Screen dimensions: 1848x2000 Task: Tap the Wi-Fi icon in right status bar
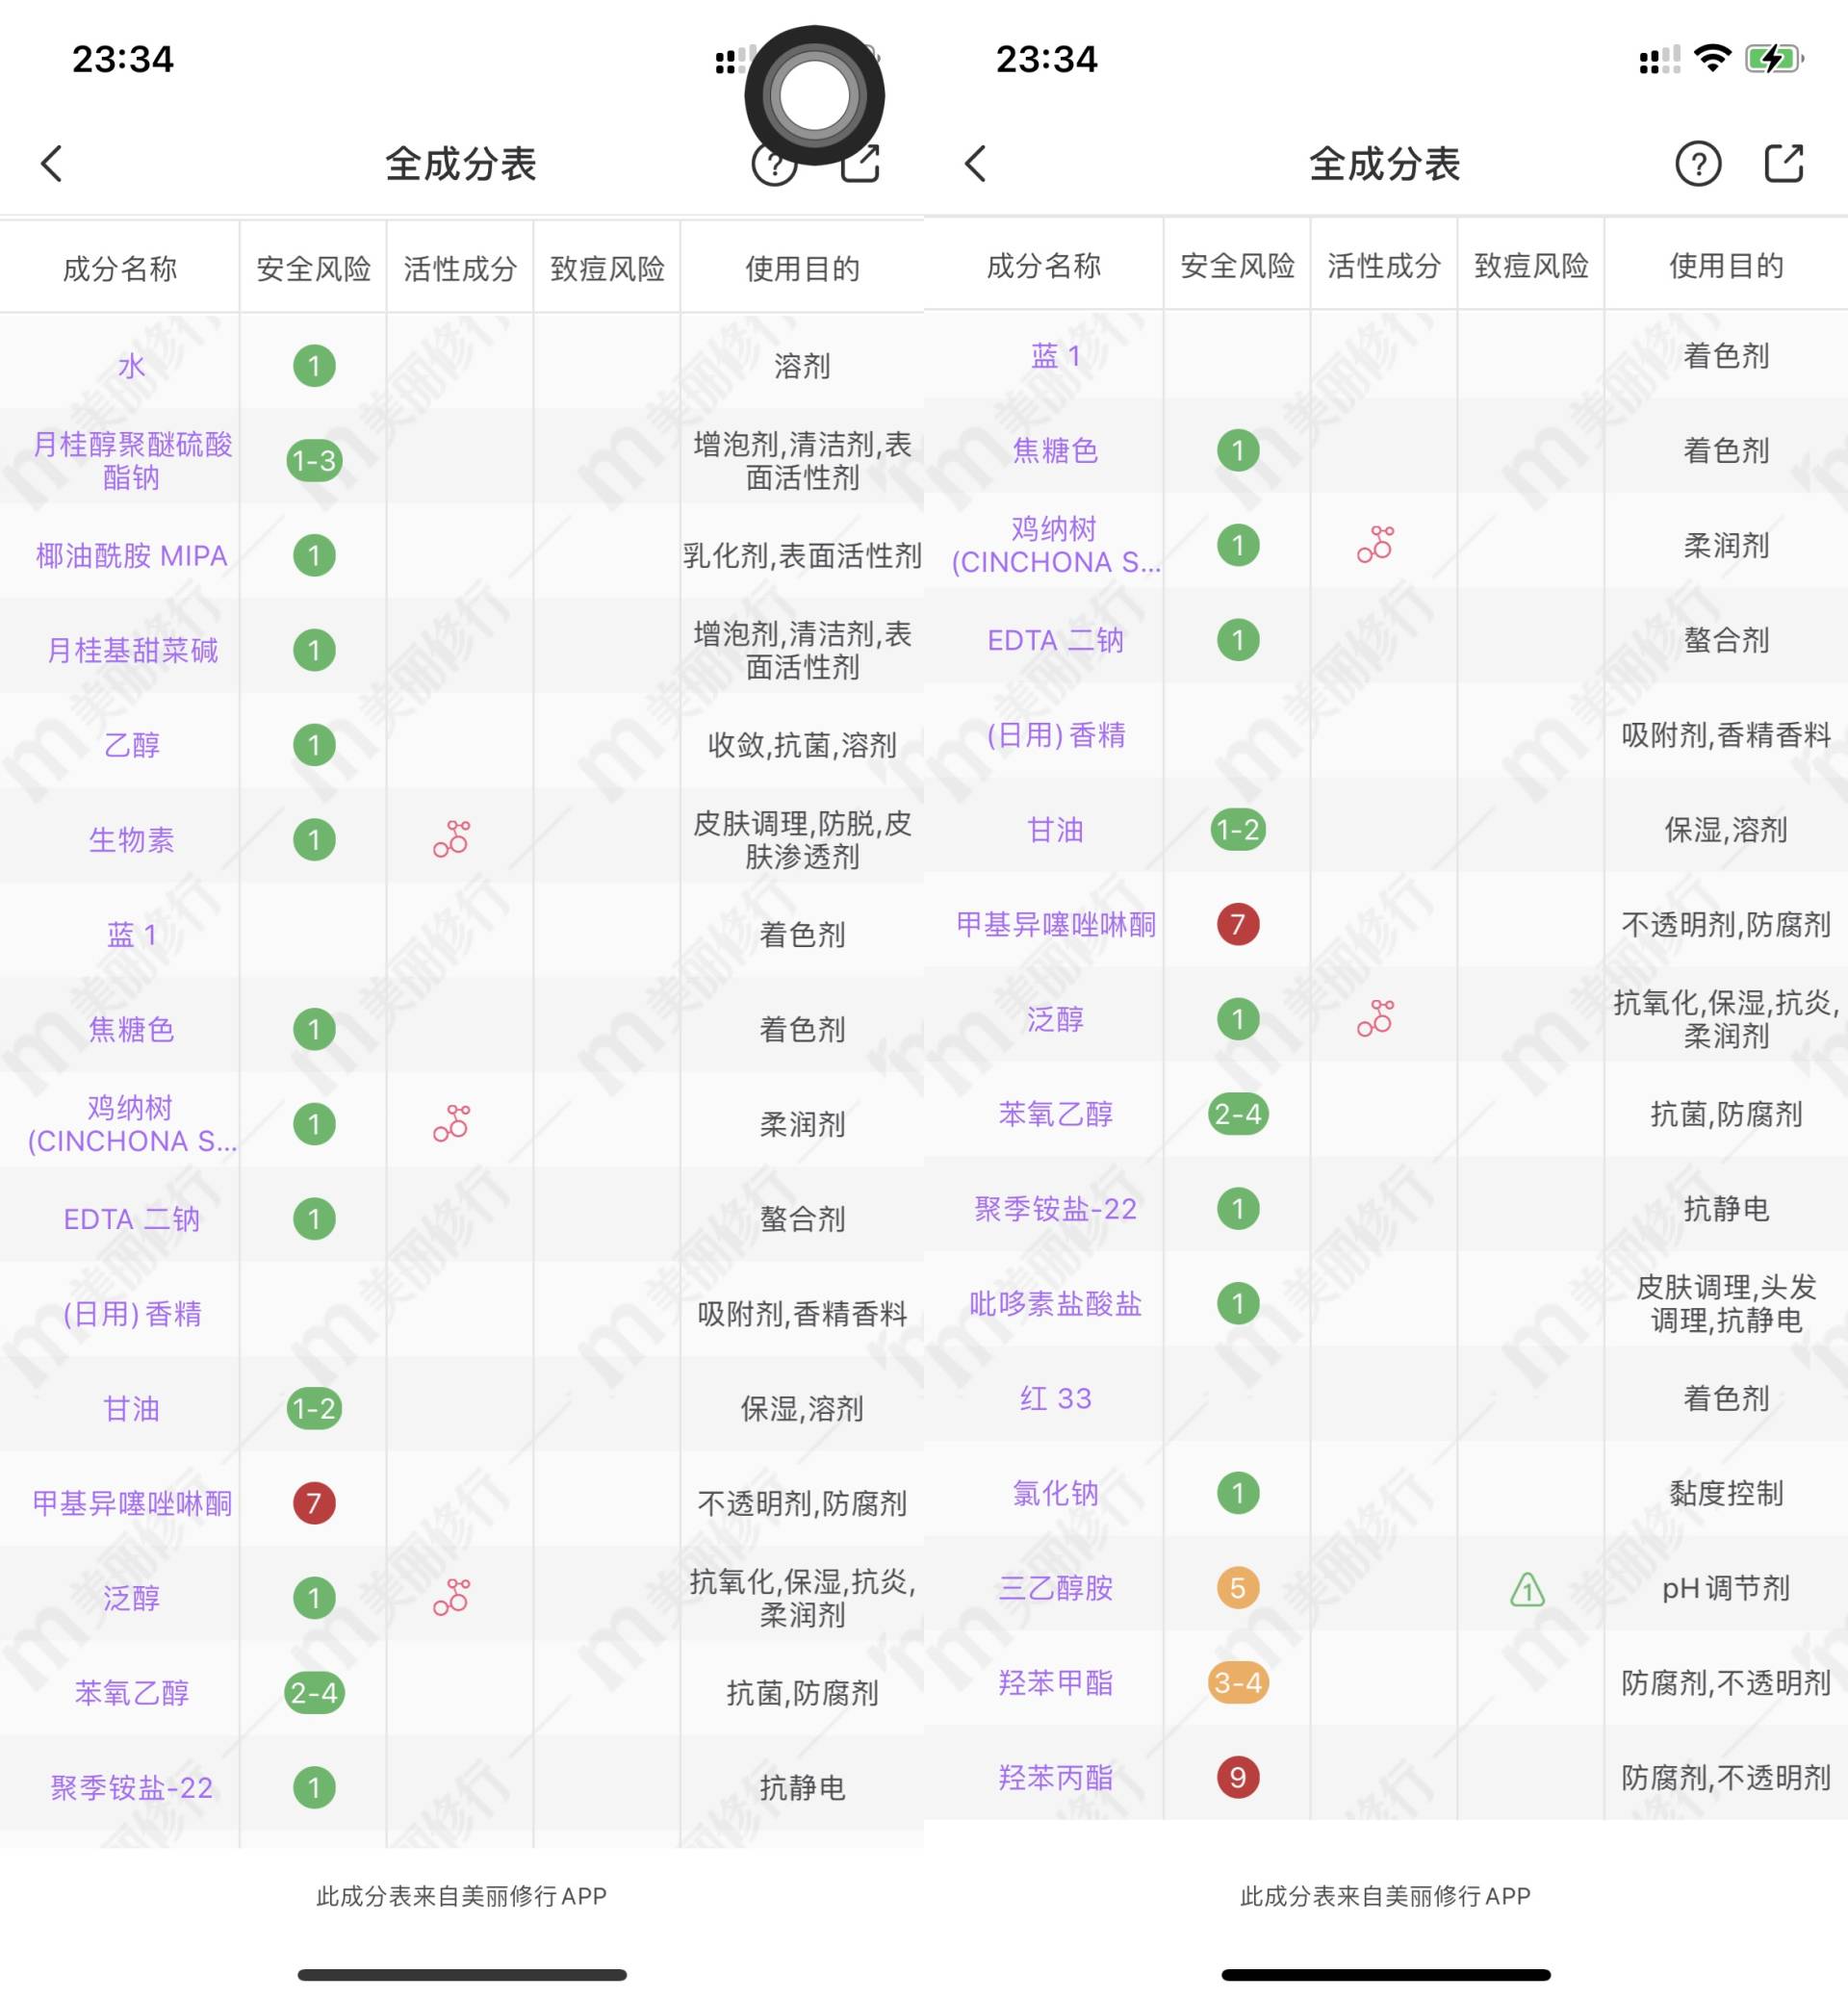click(1713, 58)
